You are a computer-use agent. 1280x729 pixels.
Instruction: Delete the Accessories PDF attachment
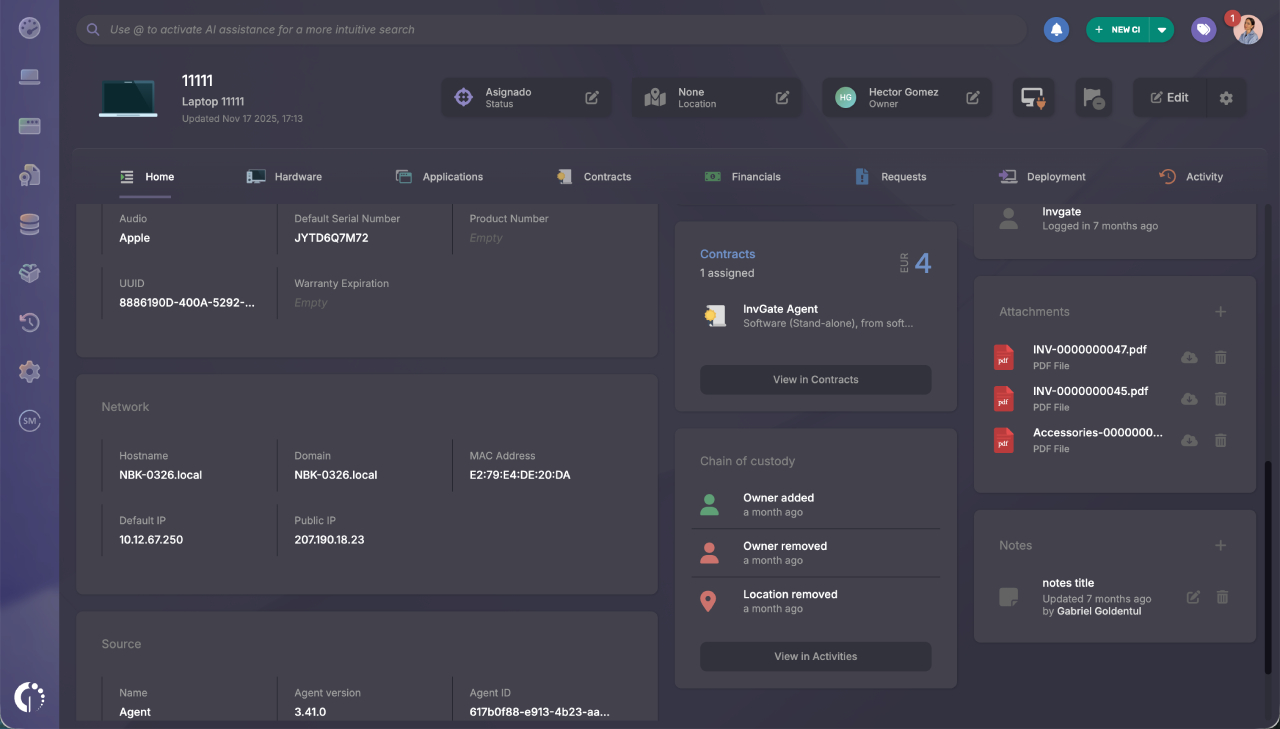tap(1220, 440)
